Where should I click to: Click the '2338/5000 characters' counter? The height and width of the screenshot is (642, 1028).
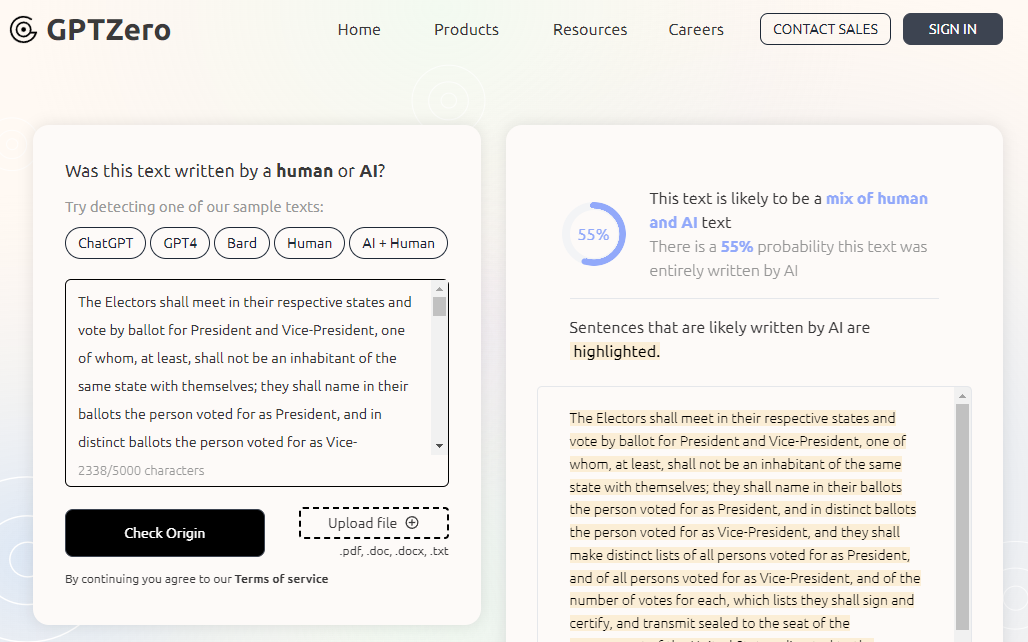pyautogui.click(x=141, y=470)
